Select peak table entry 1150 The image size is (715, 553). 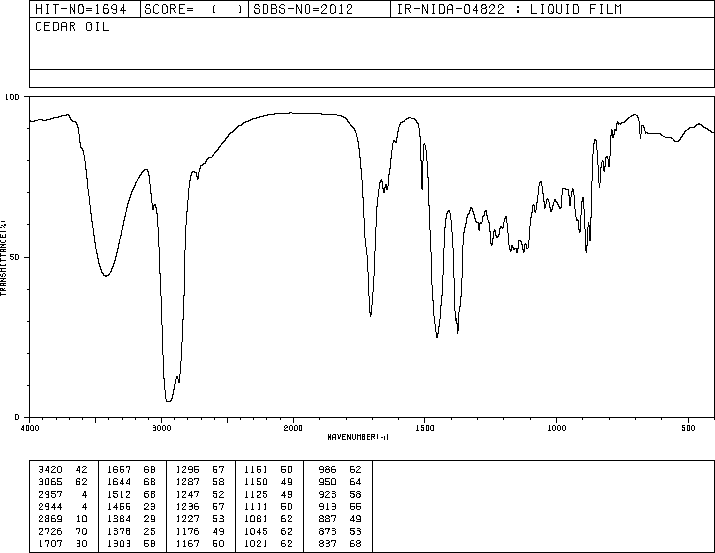269,482
